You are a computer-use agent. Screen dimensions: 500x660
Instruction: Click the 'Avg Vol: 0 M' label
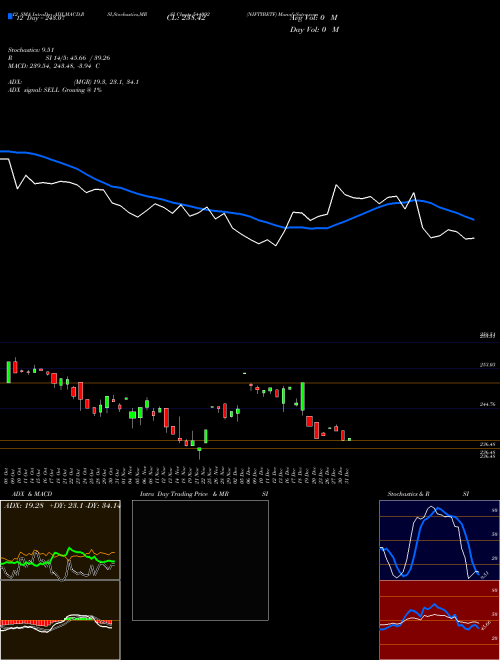coord(314,18)
